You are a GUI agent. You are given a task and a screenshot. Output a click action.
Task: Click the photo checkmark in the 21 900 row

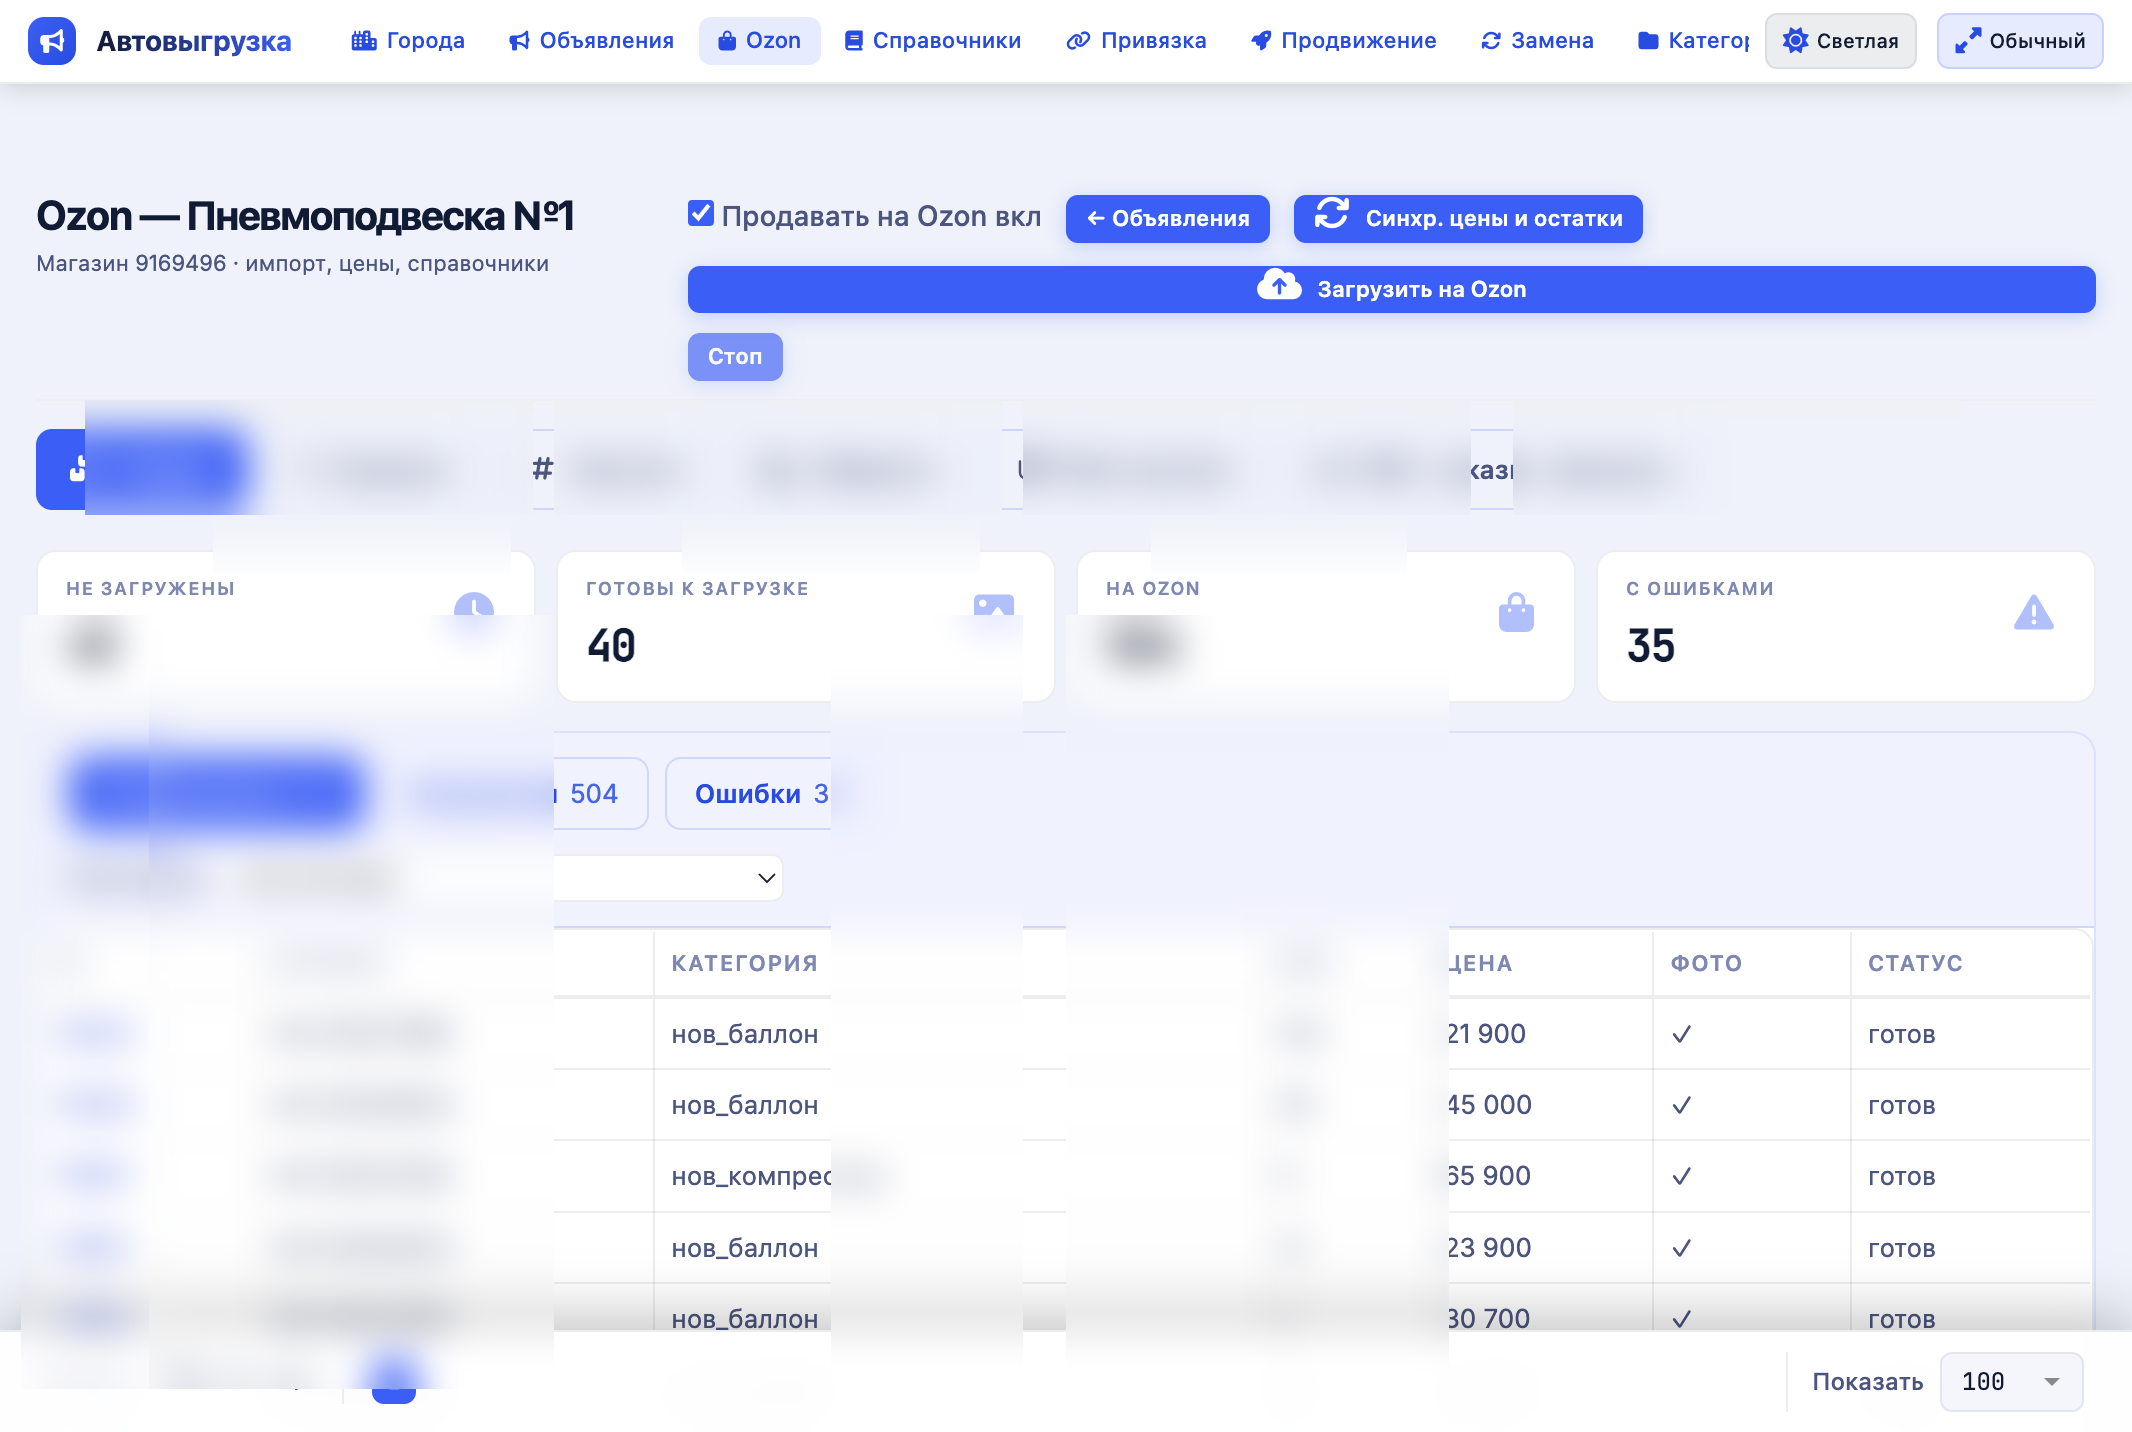(x=1682, y=1034)
